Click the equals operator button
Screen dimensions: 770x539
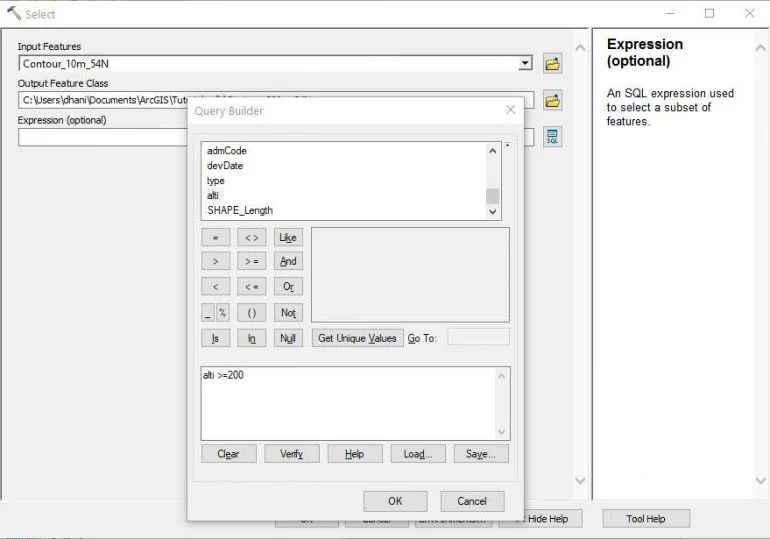(216, 238)
